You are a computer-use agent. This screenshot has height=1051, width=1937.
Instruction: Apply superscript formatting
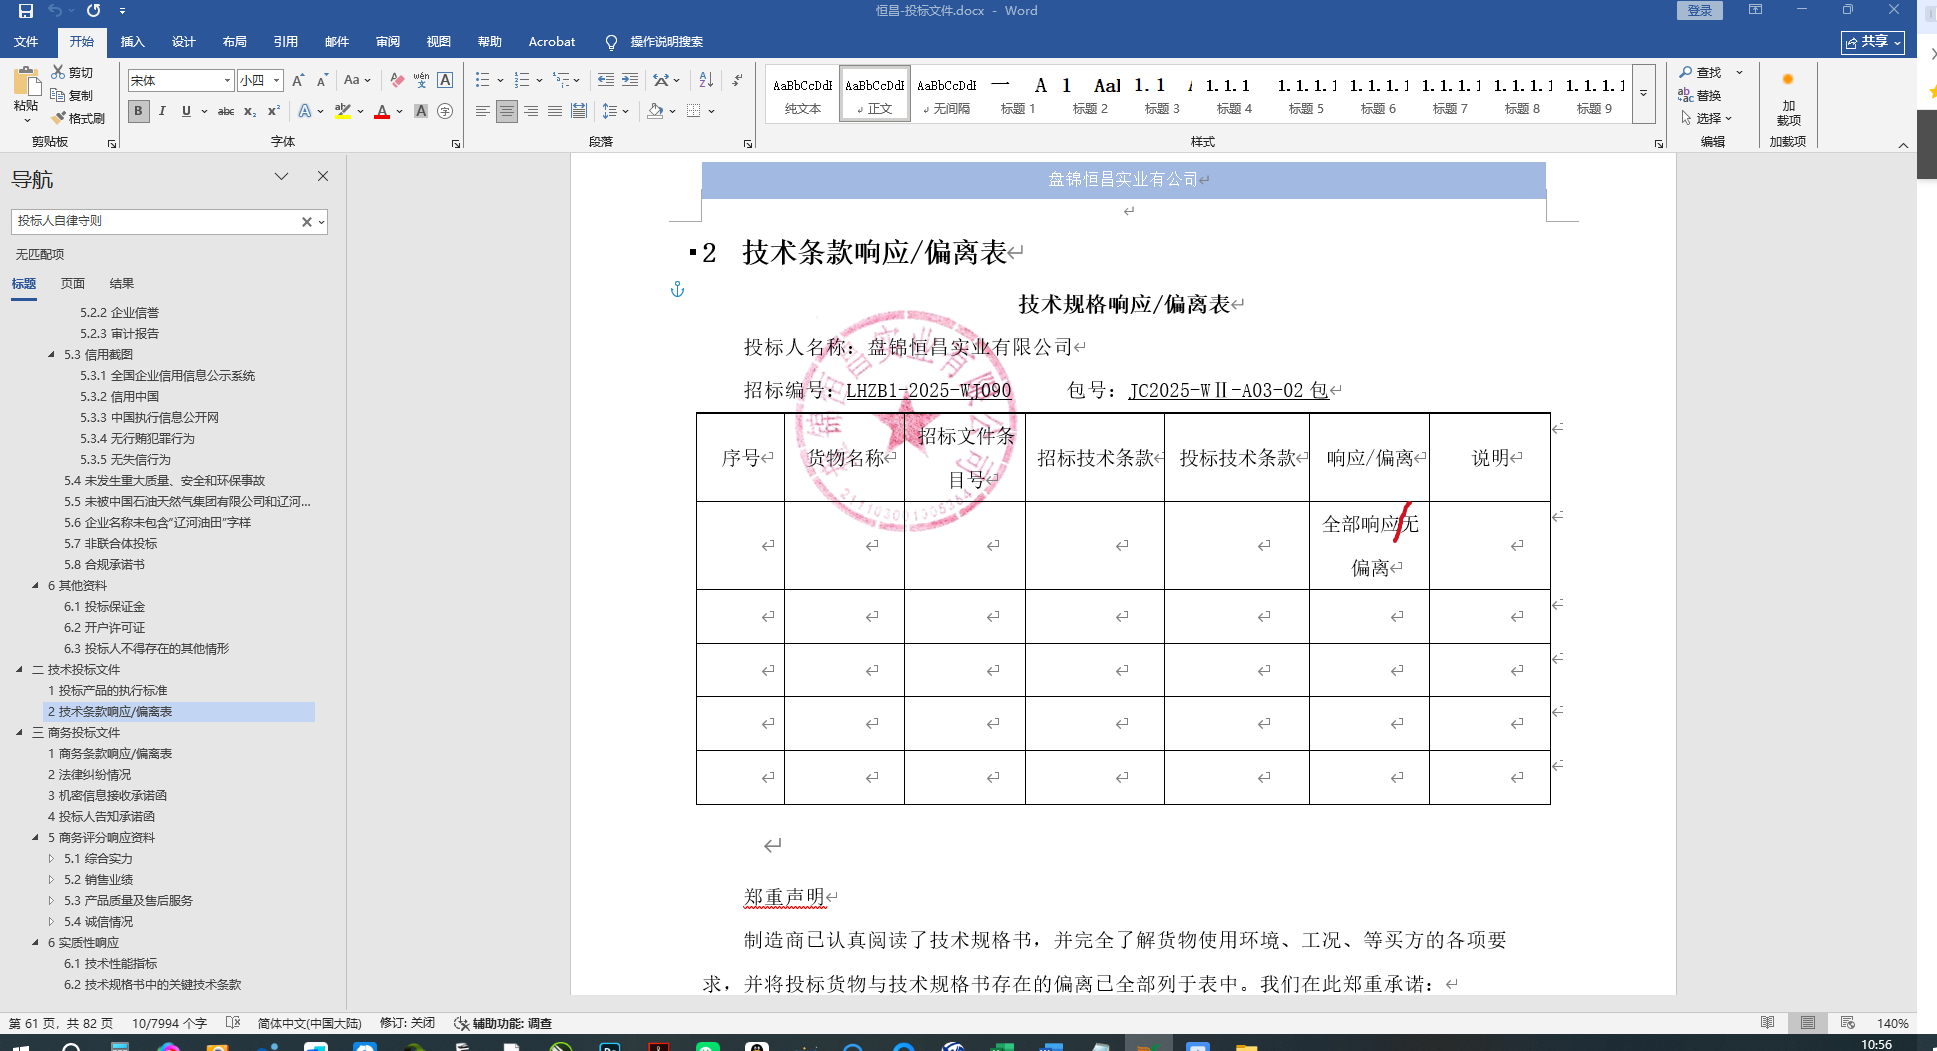click(x=274, y=111)
